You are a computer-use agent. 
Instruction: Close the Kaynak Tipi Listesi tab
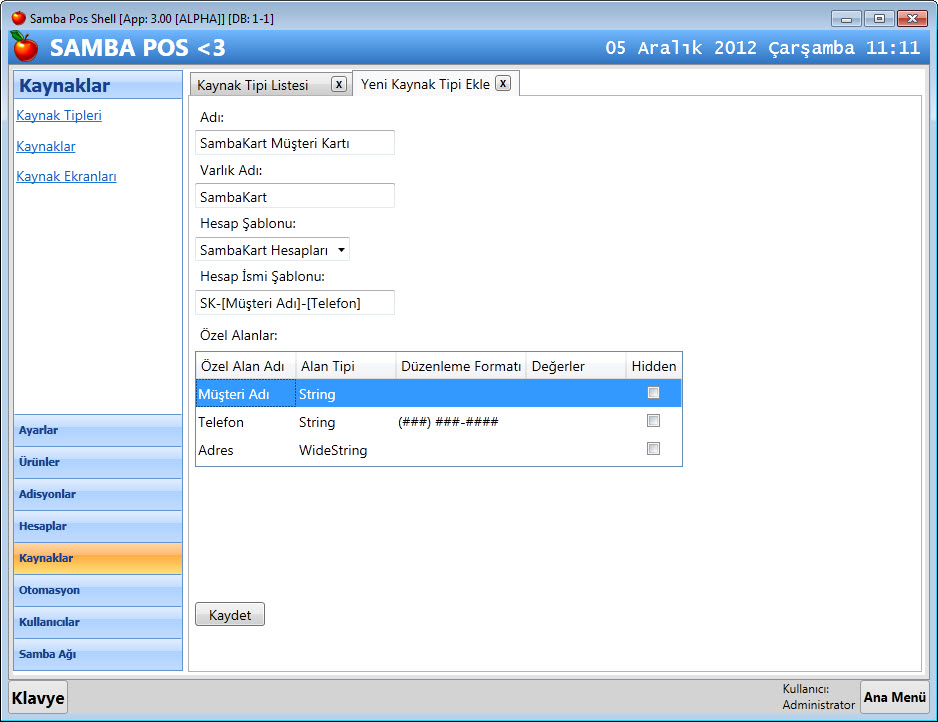[339, 84]
